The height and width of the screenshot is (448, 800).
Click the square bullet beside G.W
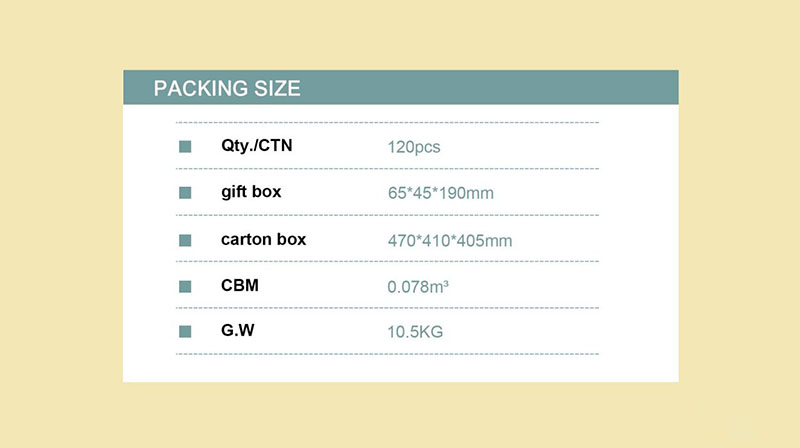pyautogui.click(x=185, y=331)
